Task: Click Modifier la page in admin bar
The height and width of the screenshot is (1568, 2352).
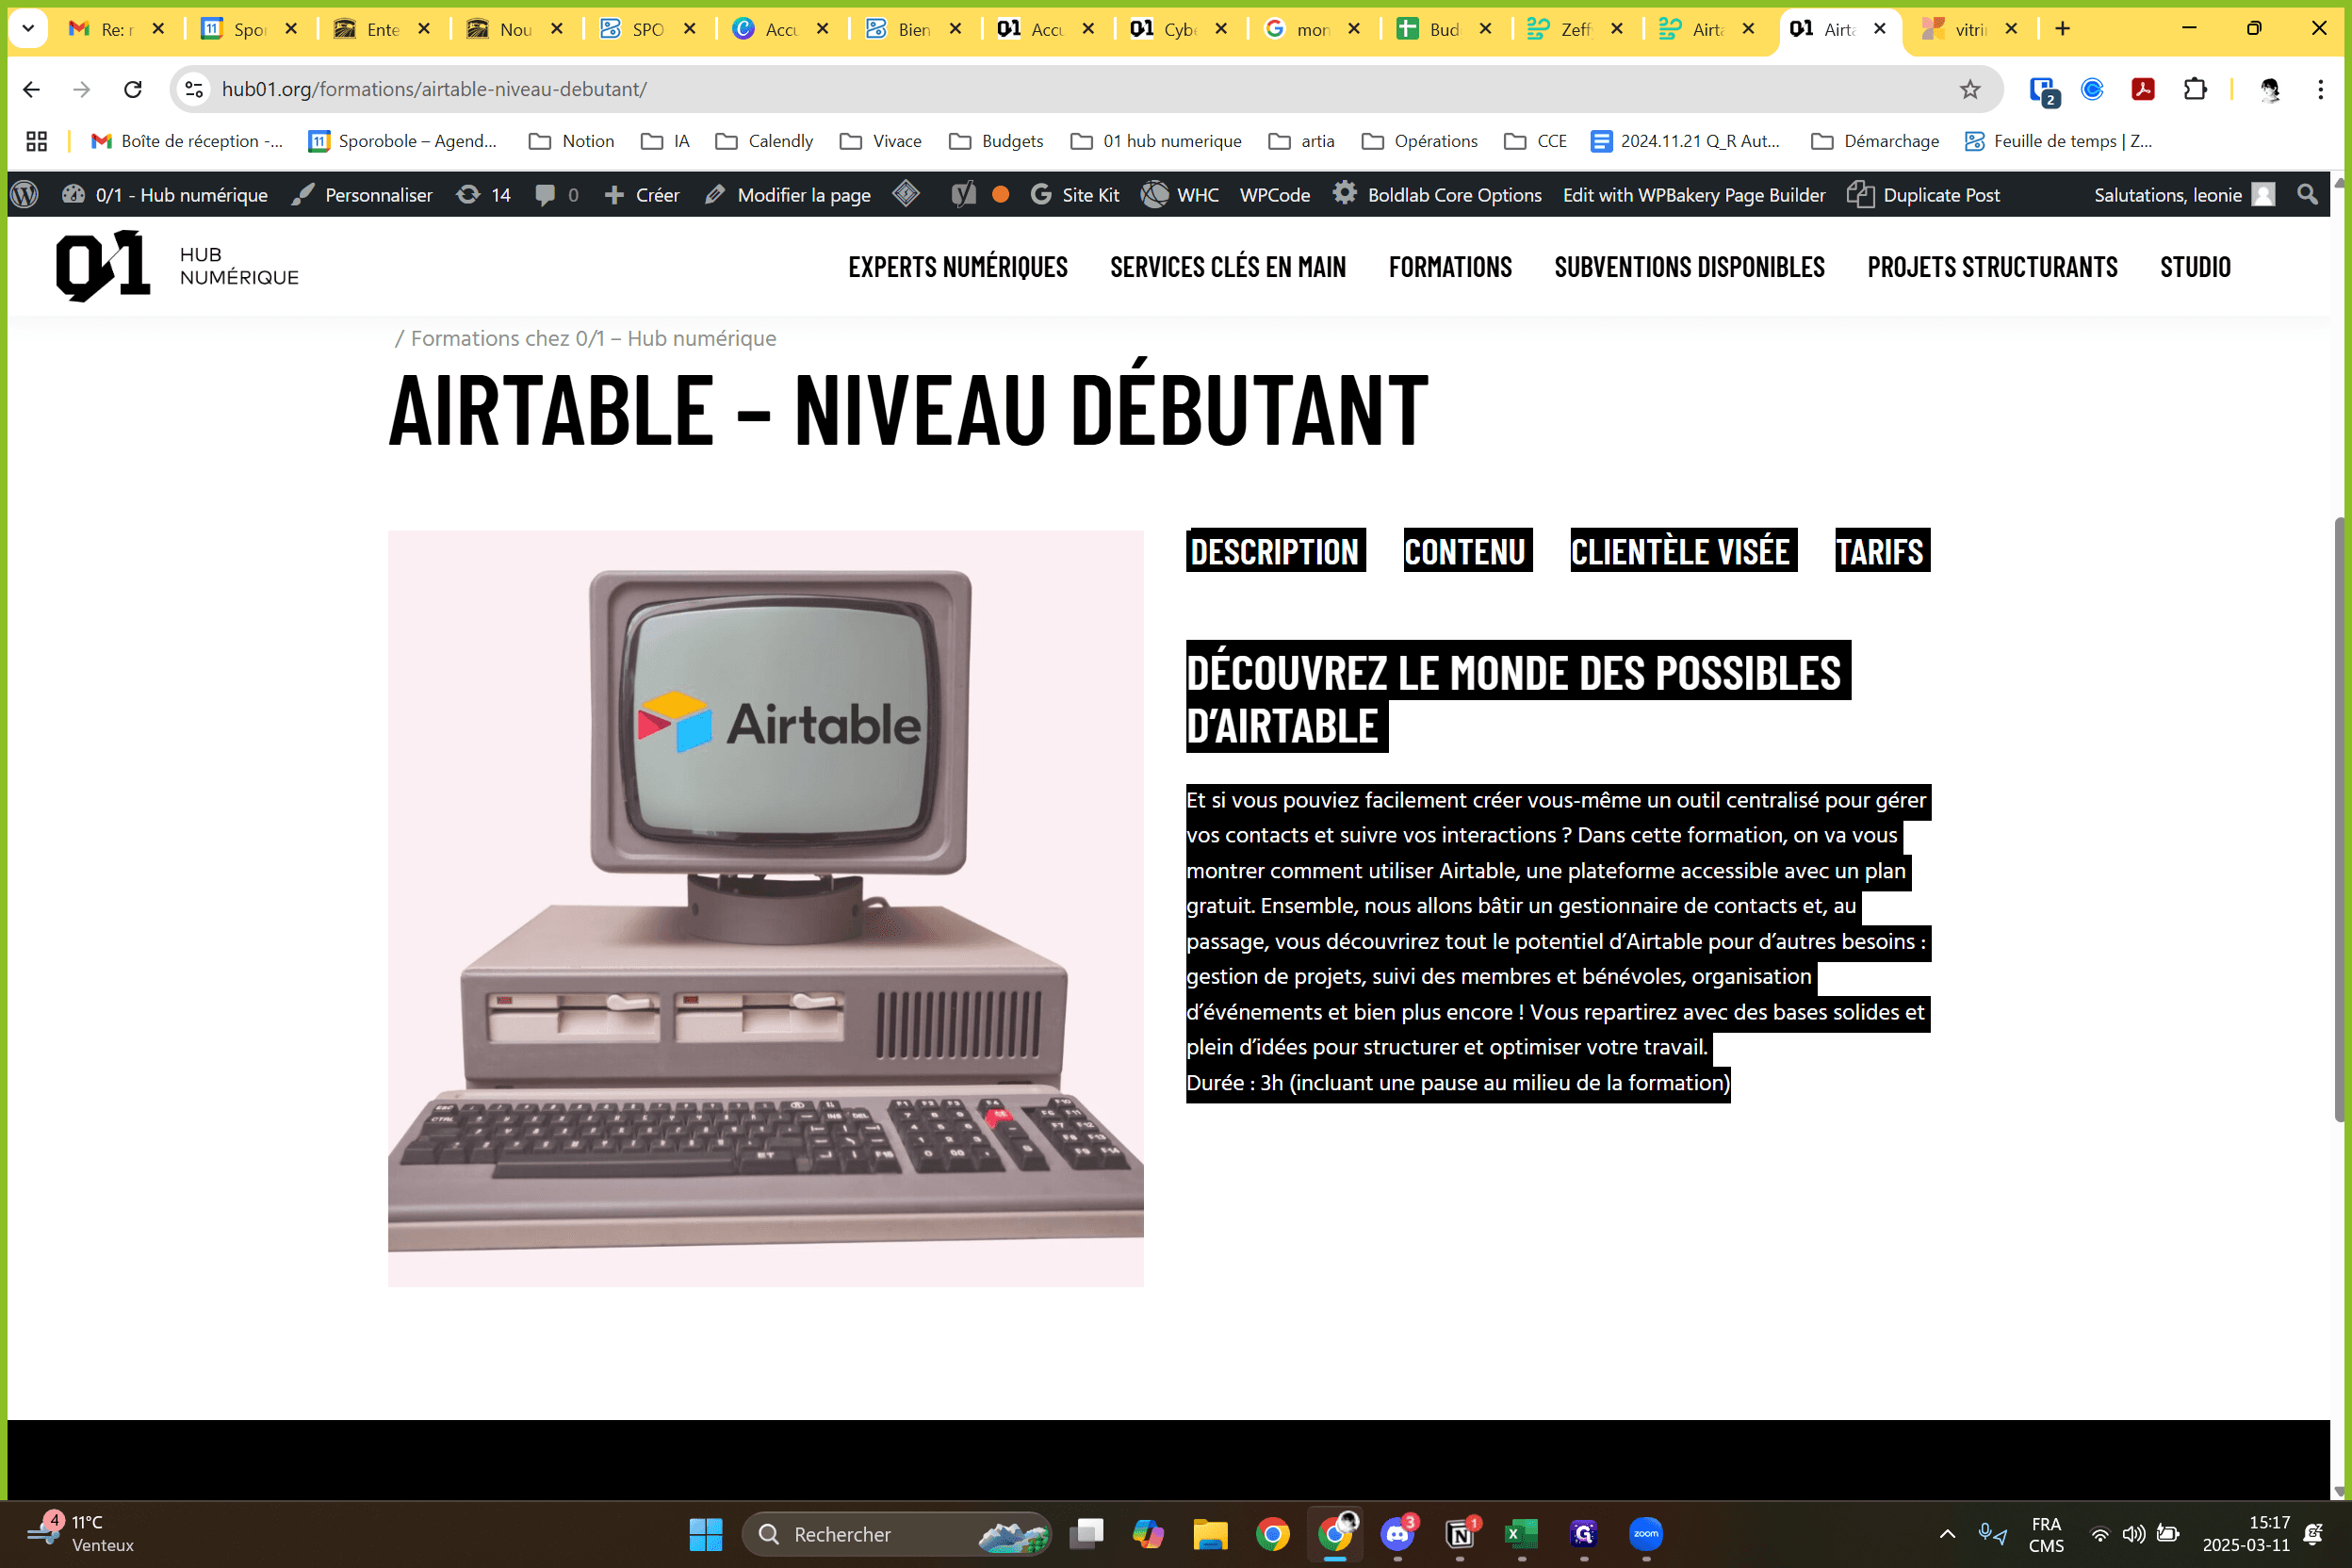Action: point(787,194)
